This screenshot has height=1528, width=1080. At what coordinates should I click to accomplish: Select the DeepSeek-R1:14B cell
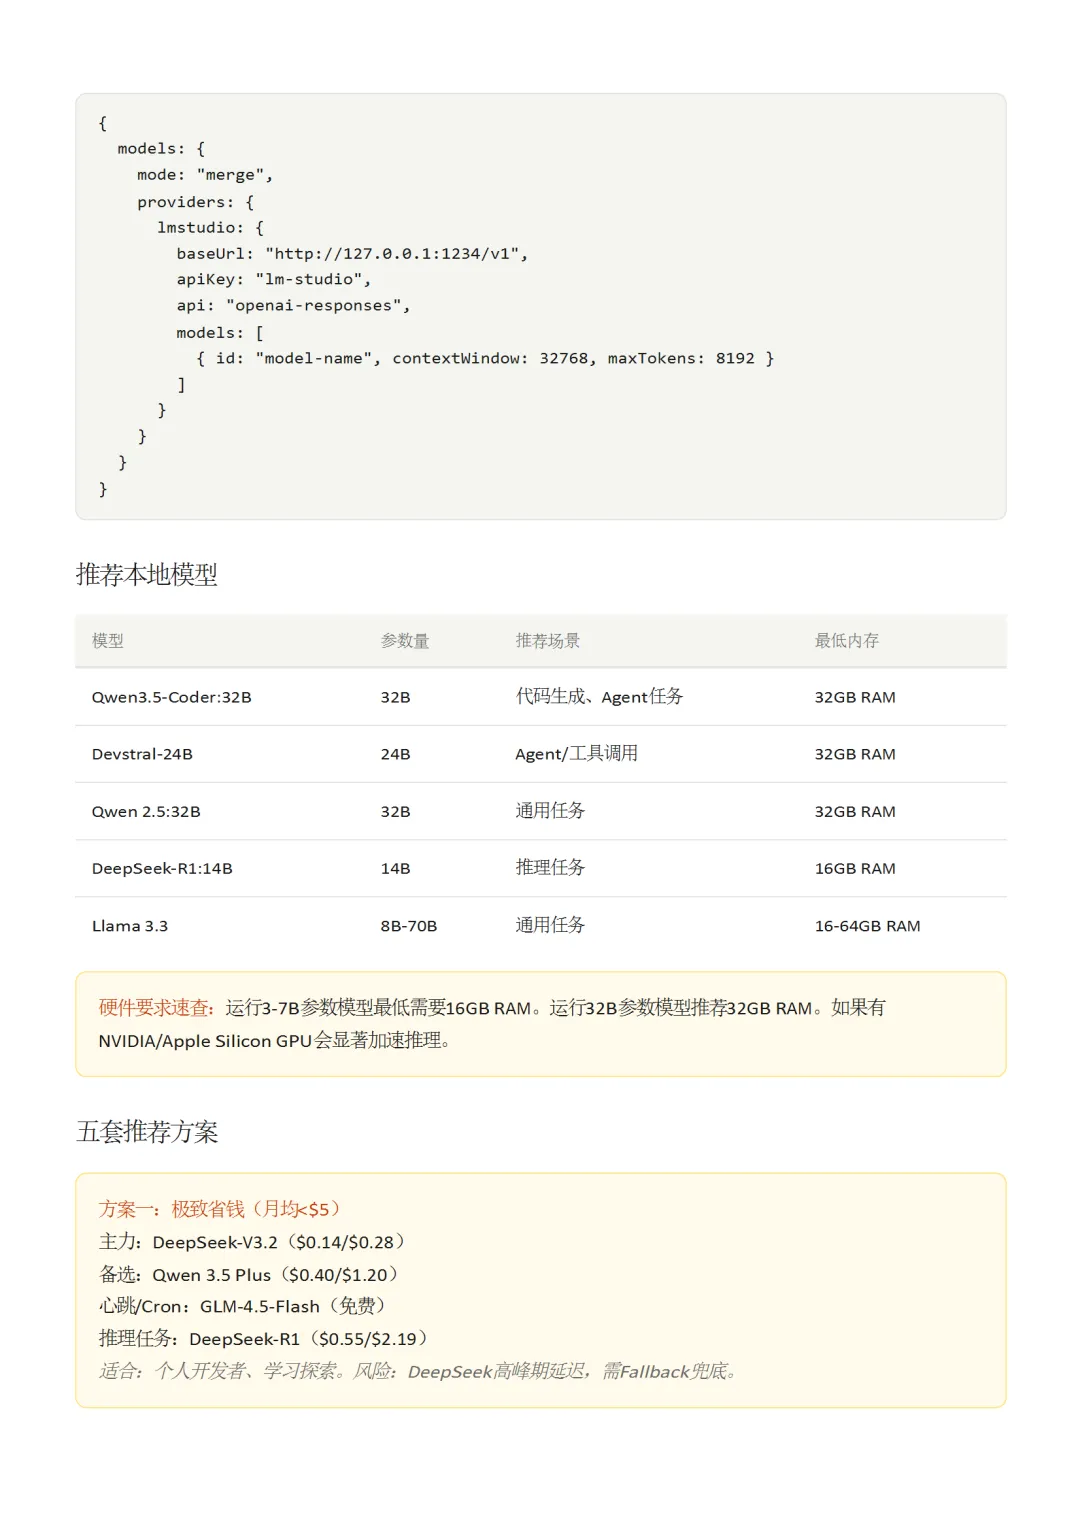[162, 868]
